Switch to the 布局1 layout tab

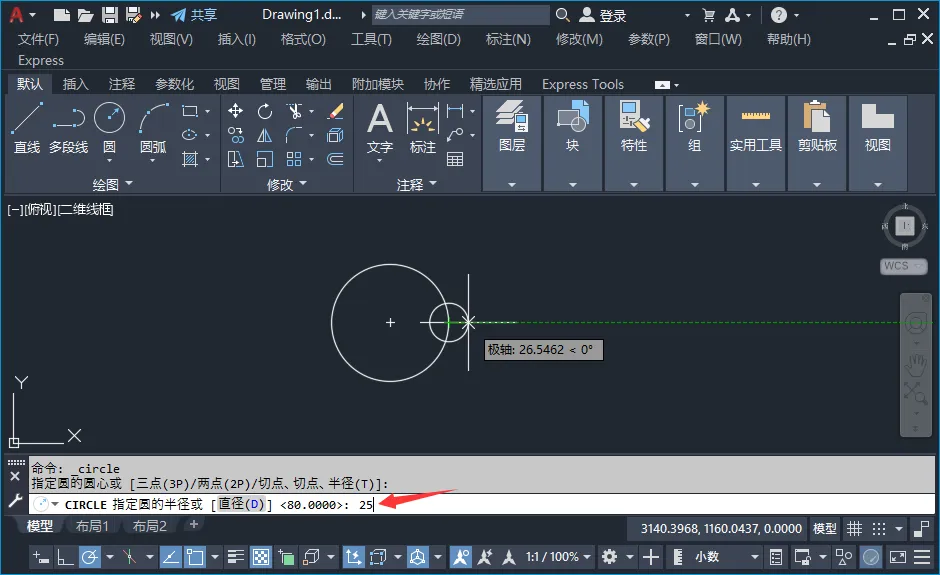(x=92, y=526)
